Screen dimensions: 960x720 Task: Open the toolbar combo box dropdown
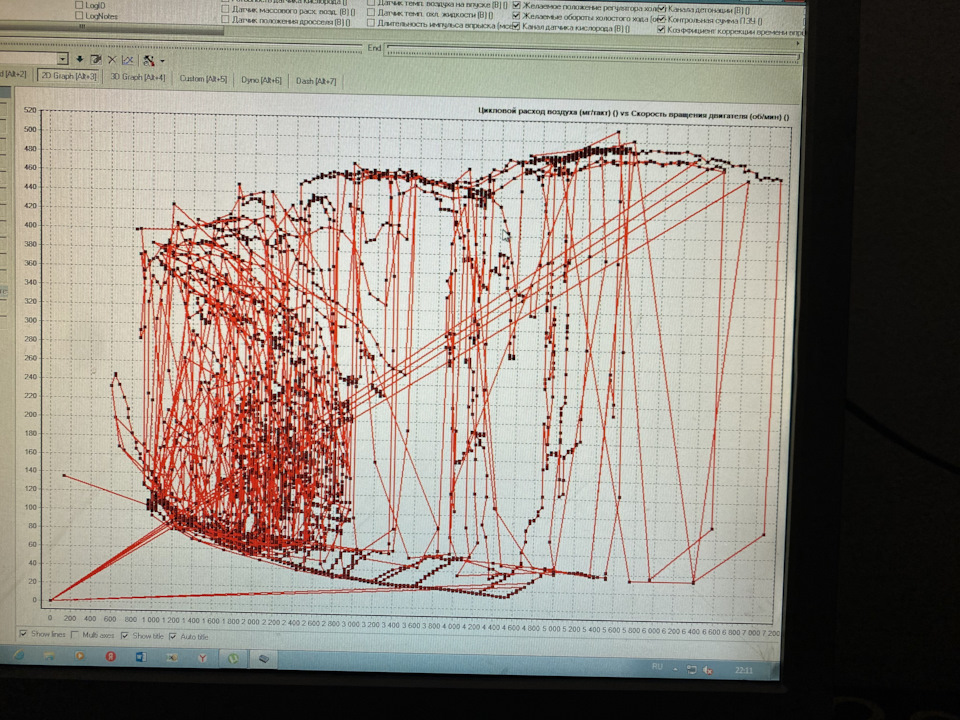(62, 59)
